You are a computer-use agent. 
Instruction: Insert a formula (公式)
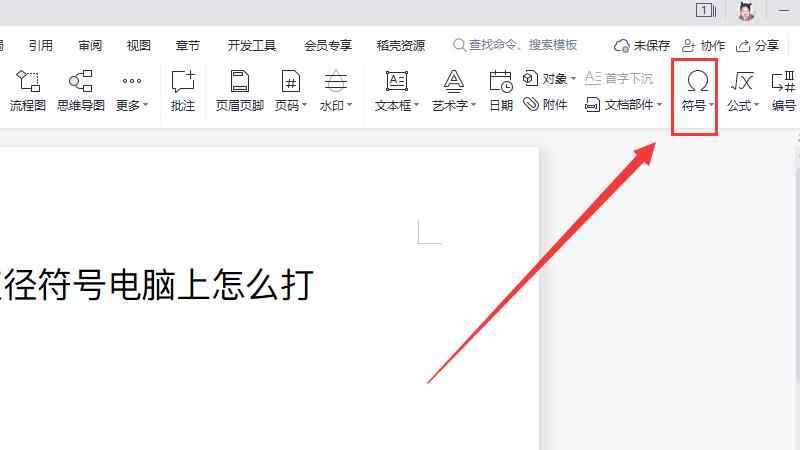pos(743,91)
